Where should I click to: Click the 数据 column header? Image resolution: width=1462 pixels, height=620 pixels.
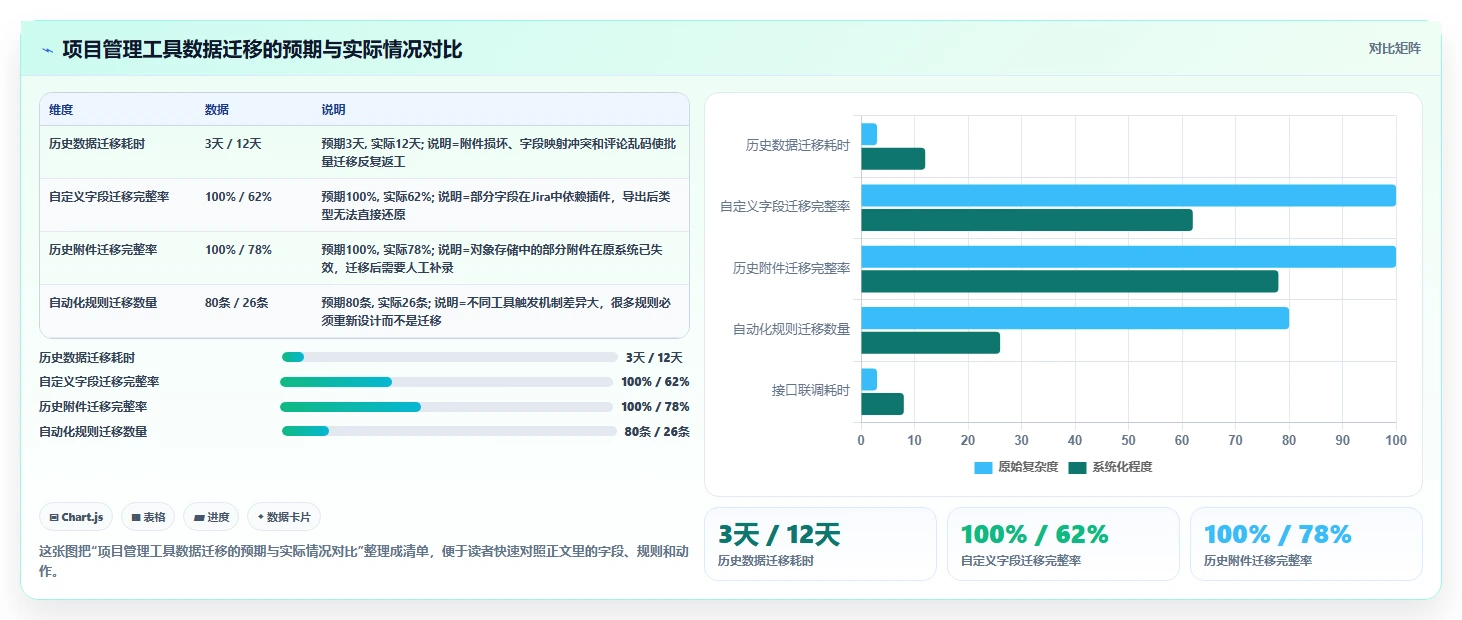click(217, 109)
